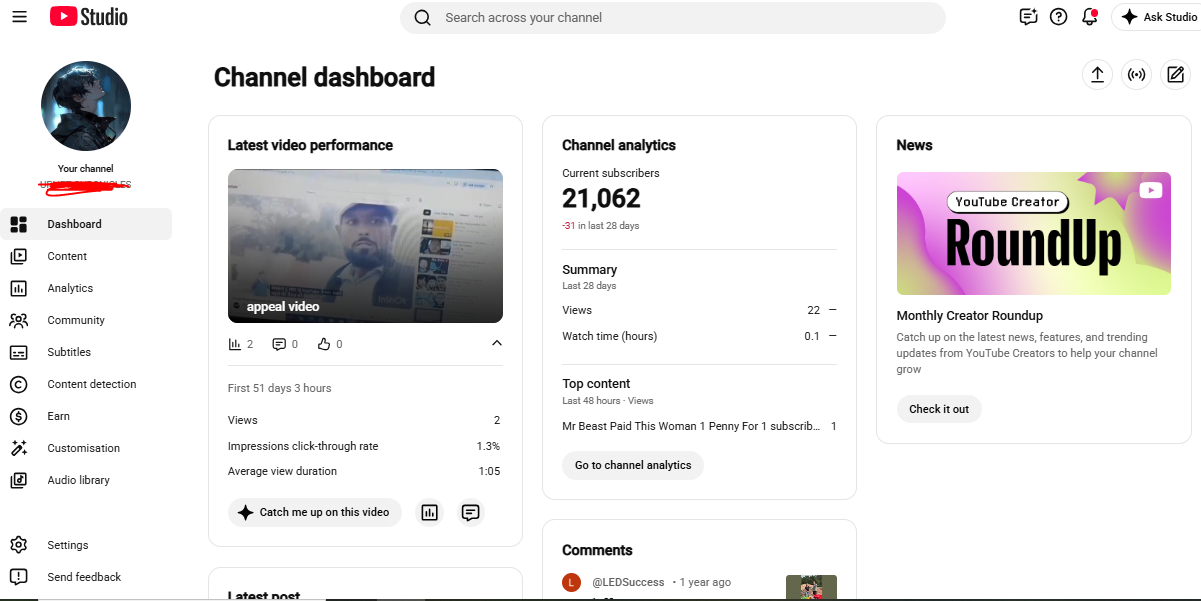
Task: Click the Content detection copyright icon
Action: (18, 384)
